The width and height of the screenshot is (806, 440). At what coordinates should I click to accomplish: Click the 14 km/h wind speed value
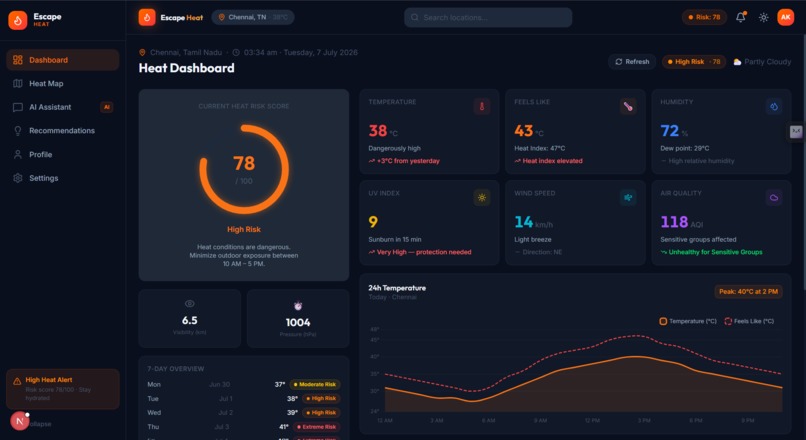pyautogui.click(x=534, y=222)
